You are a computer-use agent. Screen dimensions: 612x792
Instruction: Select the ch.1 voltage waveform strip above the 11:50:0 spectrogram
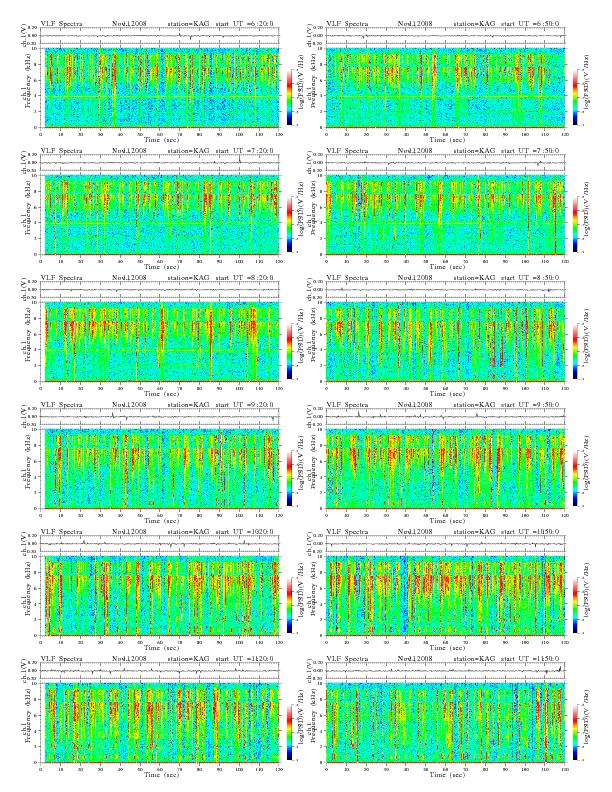[x=445, y=671]
